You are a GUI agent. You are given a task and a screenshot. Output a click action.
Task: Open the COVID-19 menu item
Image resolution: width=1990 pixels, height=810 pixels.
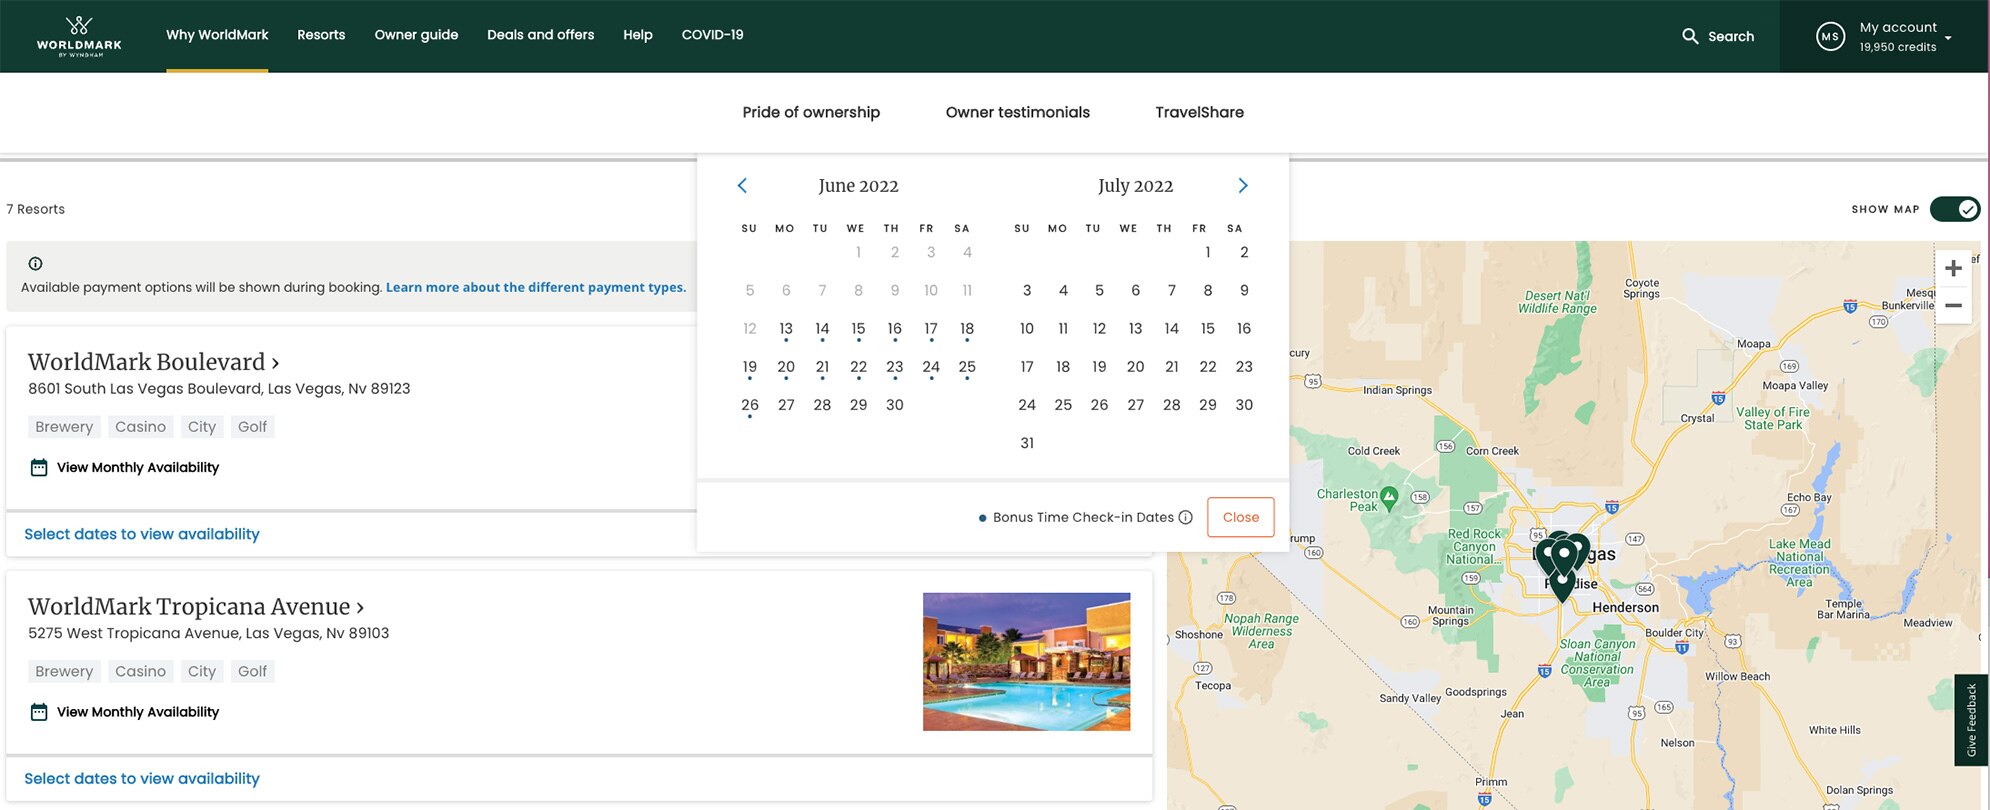coord(712,34)
